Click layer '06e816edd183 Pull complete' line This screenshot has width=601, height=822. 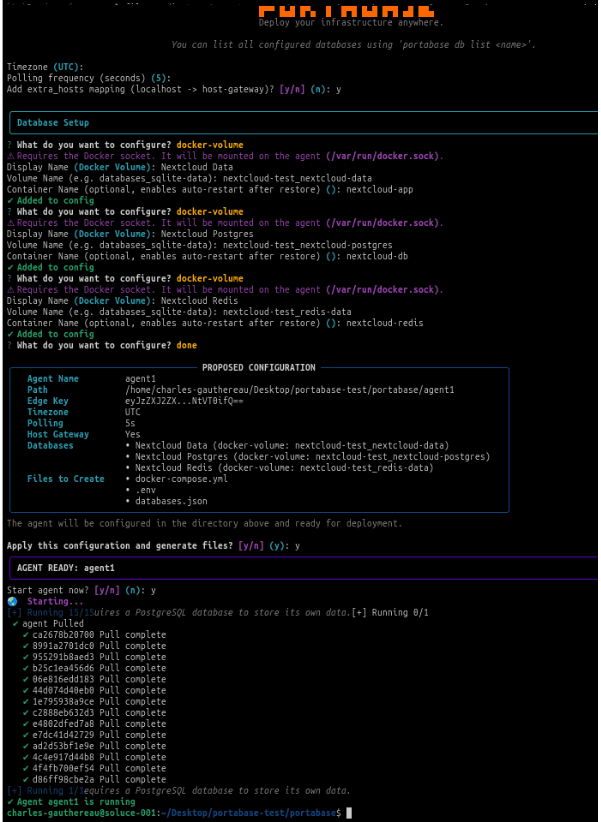tap(94, 679)
